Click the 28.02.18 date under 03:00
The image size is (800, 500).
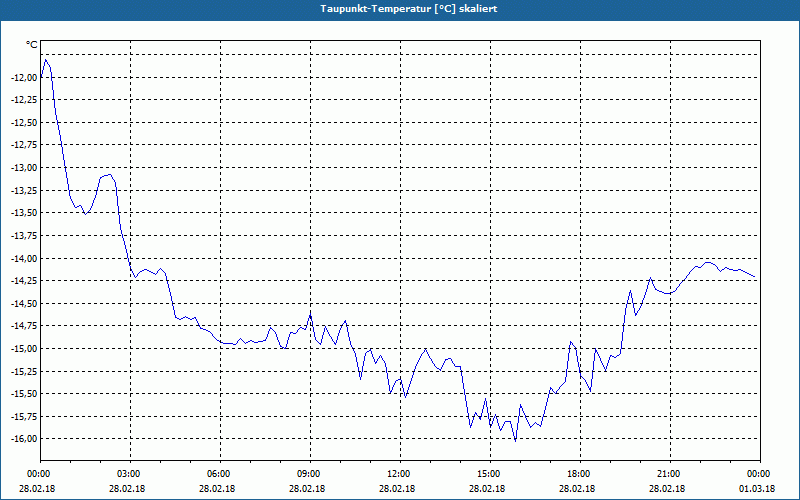coord(127,489)
